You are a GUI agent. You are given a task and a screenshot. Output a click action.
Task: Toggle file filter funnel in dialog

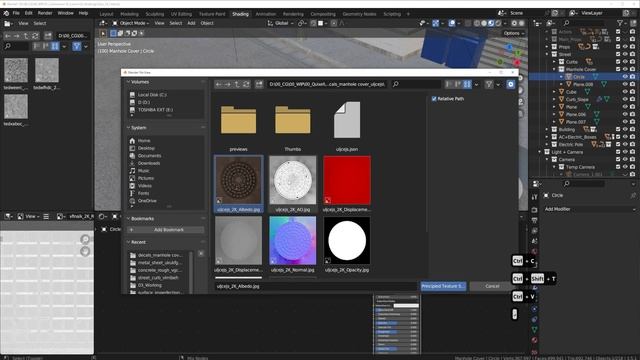pyautogui.click(x=489, y=84)
